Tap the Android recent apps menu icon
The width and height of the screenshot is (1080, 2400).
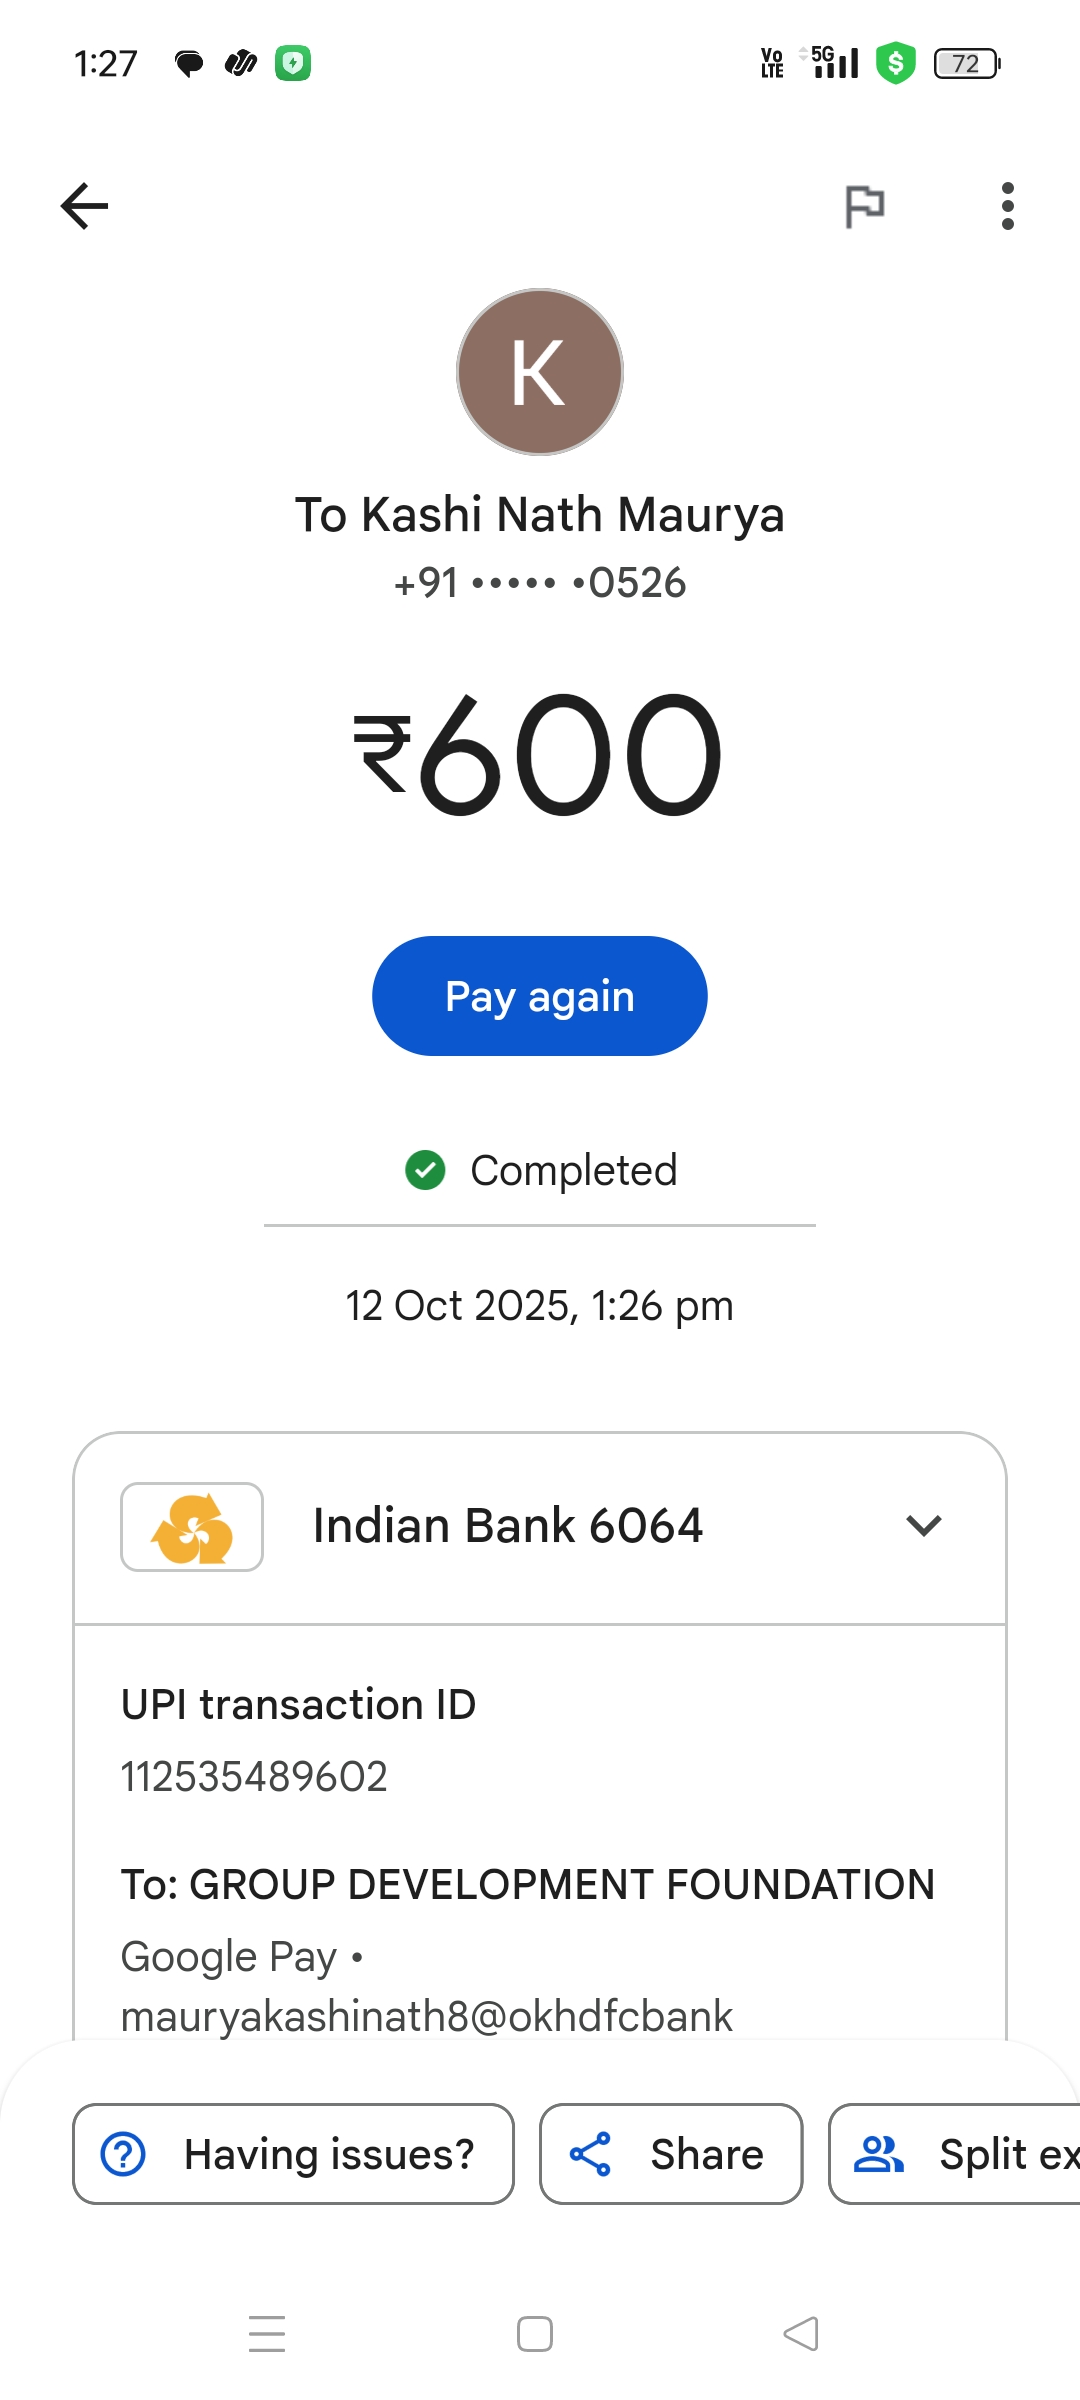[x=267, y=2334]
